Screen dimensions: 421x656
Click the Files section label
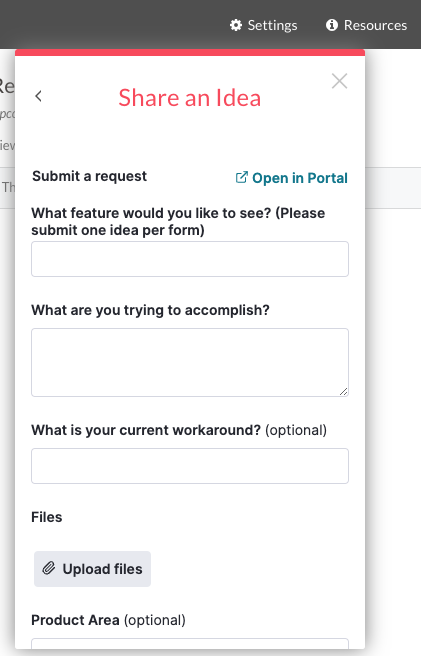tap(46, 517)
